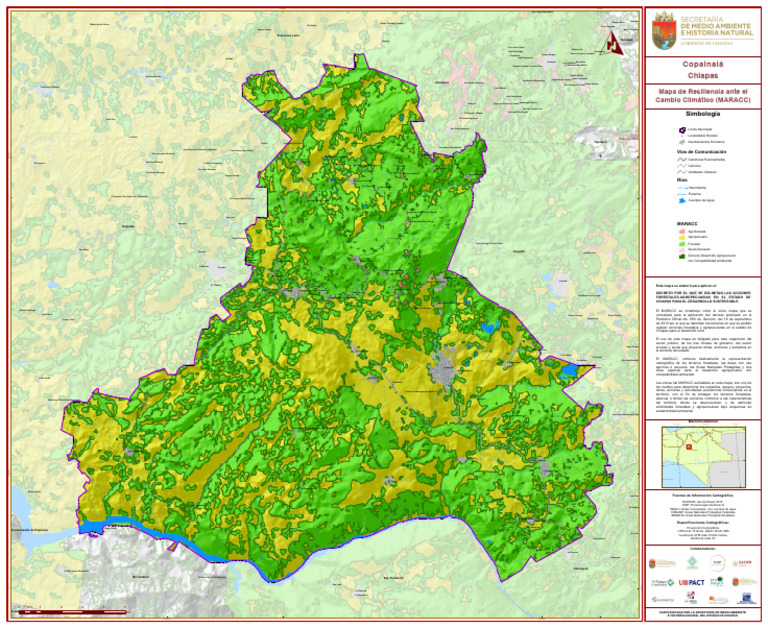Click the Cuerpos de Agua legend symbol
768x628 pixels.
(x=682, y=200)
